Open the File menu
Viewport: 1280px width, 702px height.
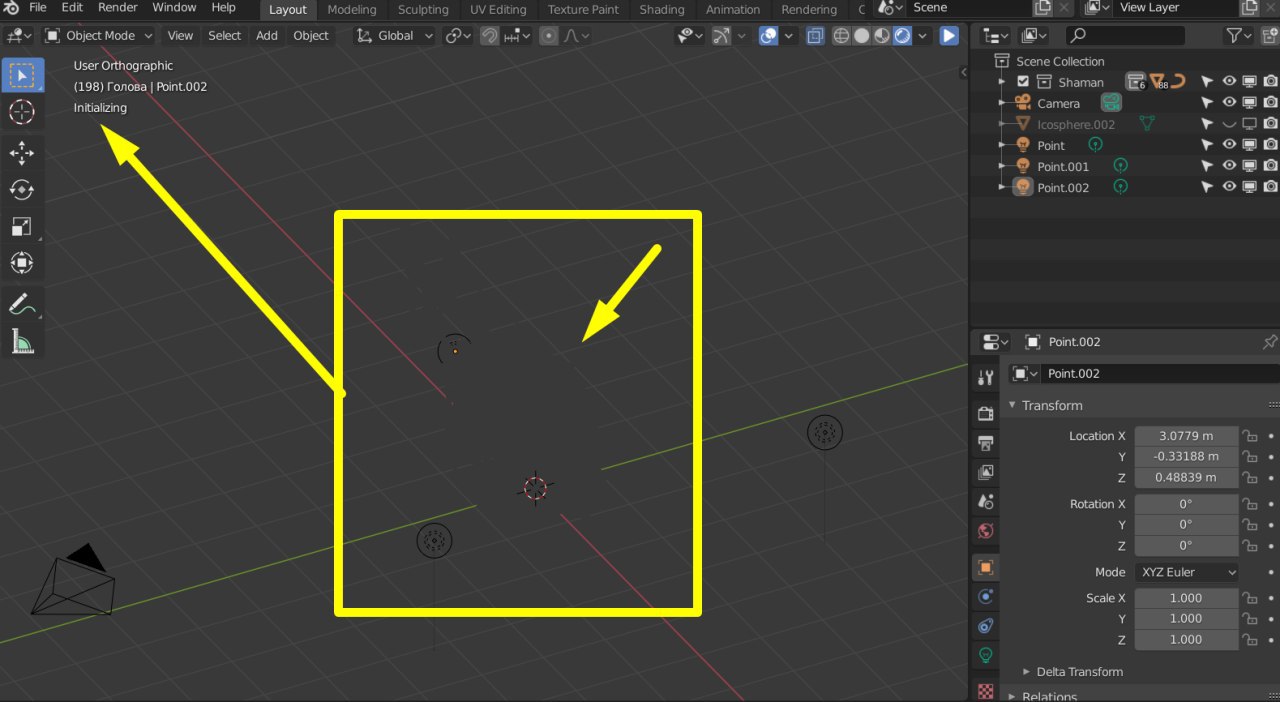pyautogui.click(x=38, y=8)
